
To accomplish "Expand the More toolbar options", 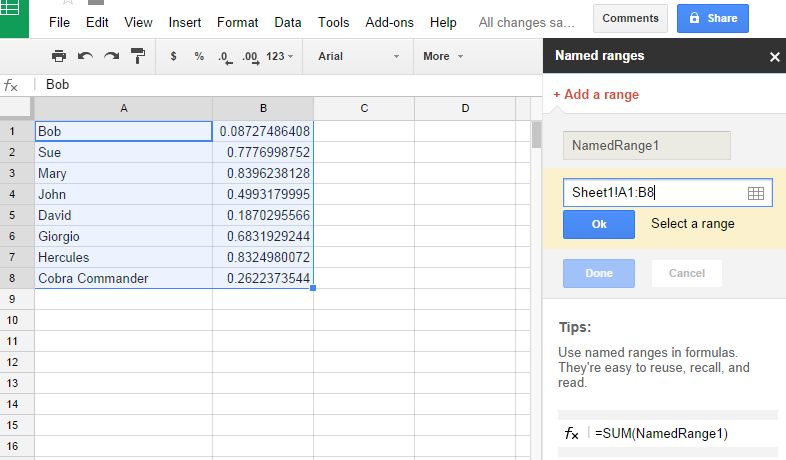I will point(443,56).
